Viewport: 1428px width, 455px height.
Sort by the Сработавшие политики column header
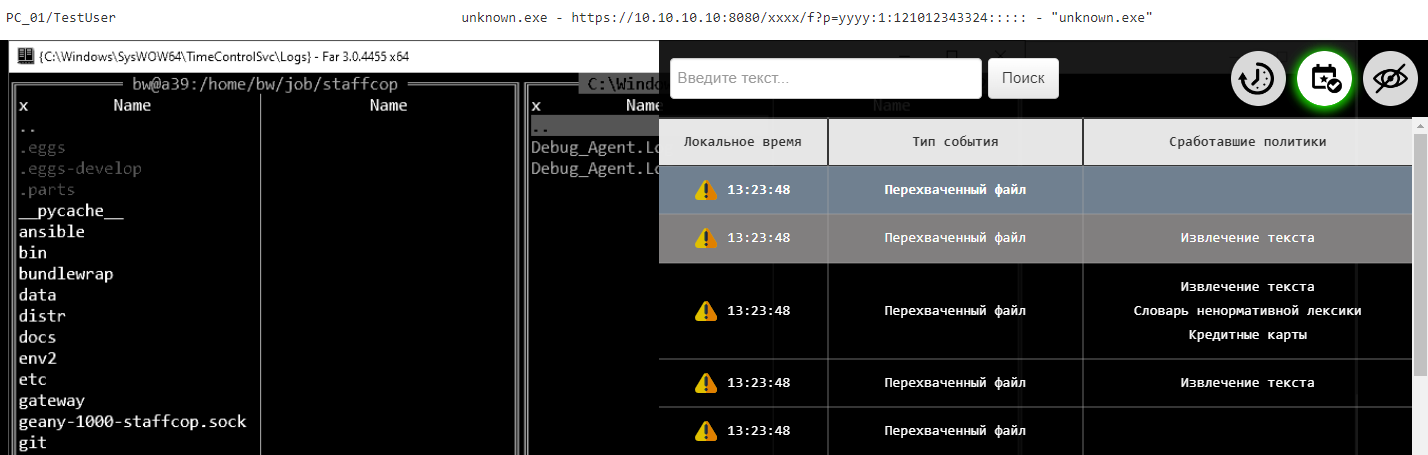pos(1247,142)
